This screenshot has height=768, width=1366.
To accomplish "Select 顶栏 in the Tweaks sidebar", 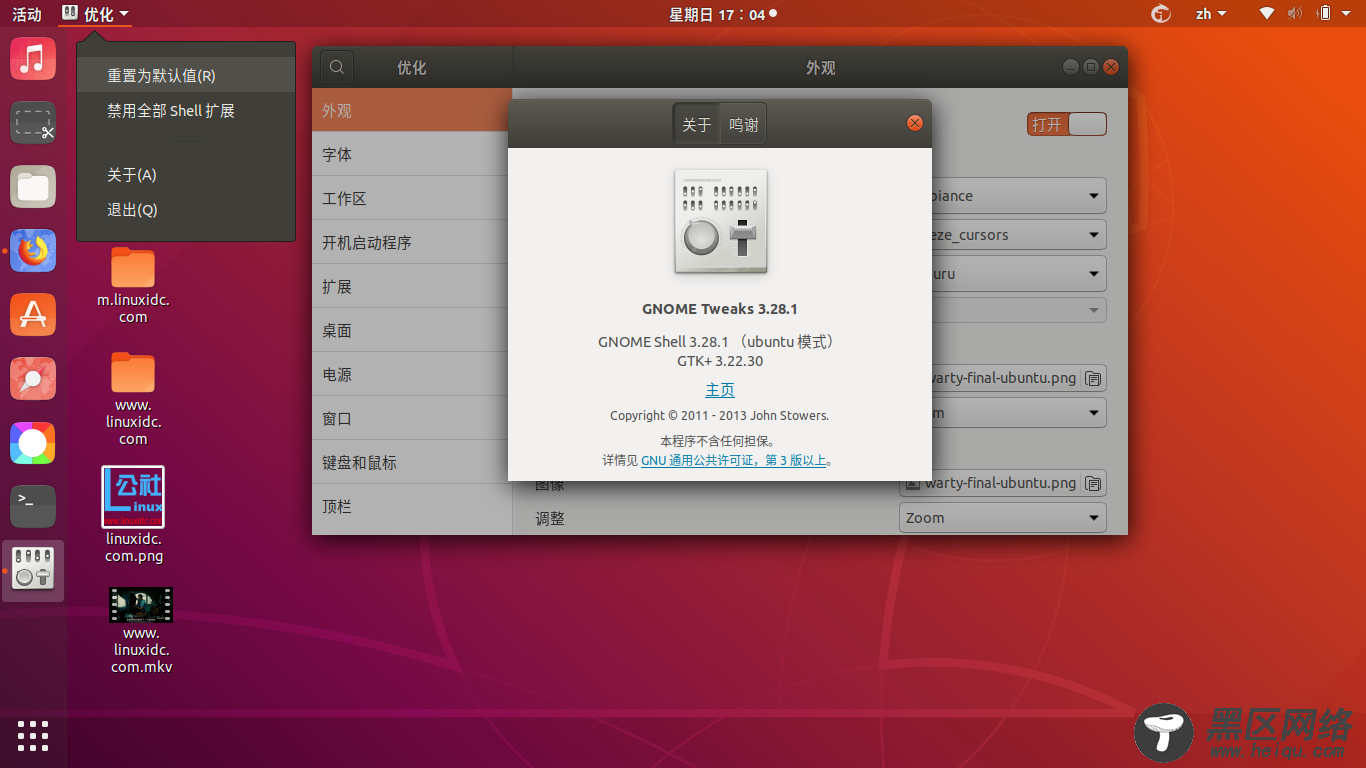I will pyautogui.click(x=412, y=506).
